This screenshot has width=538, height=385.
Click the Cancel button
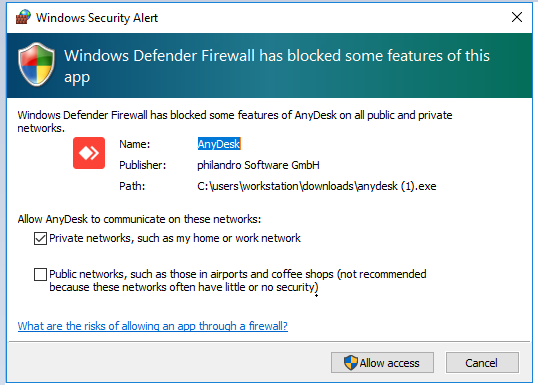click(x=482, y=363)
